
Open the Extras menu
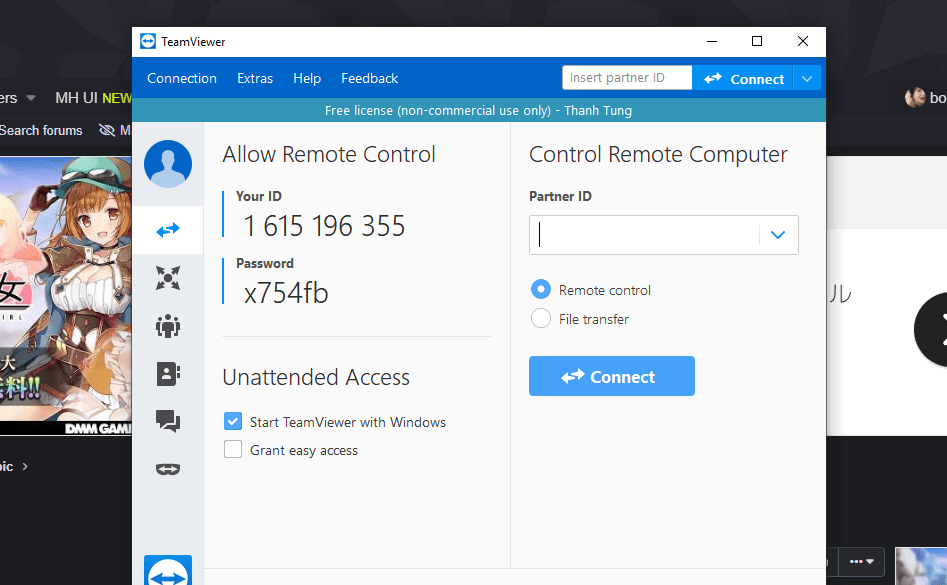(255, 78)
